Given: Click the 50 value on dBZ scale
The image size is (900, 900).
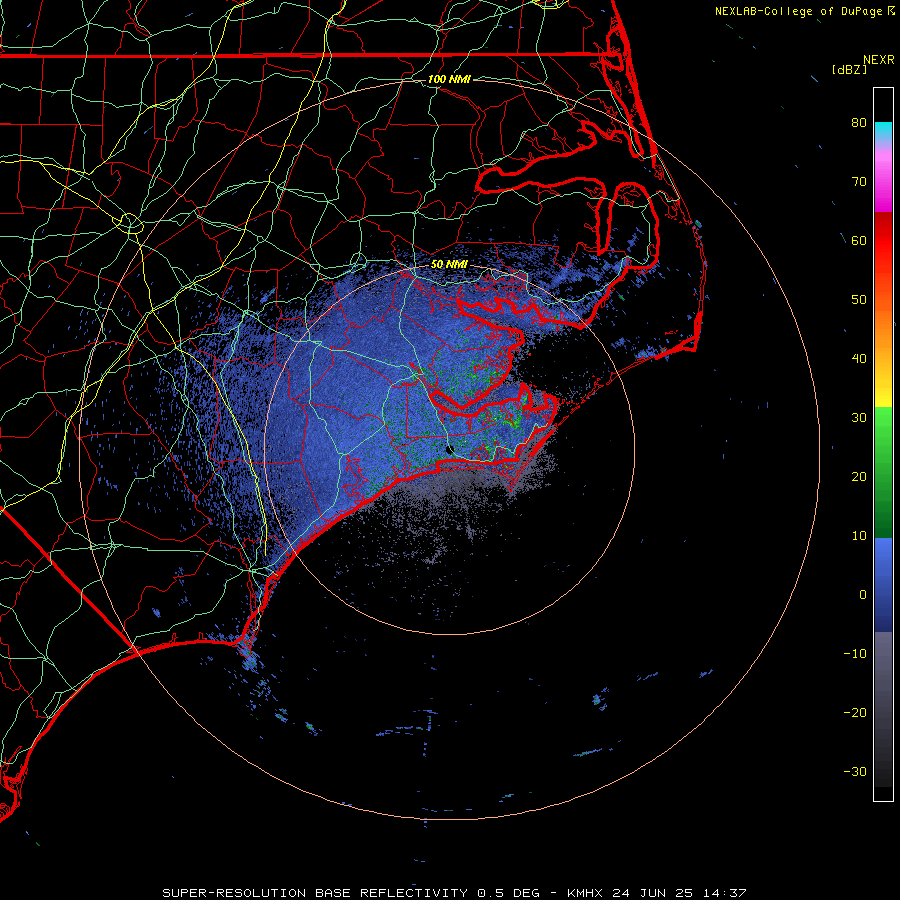Looking at the screenshot, I should (859, 299).
